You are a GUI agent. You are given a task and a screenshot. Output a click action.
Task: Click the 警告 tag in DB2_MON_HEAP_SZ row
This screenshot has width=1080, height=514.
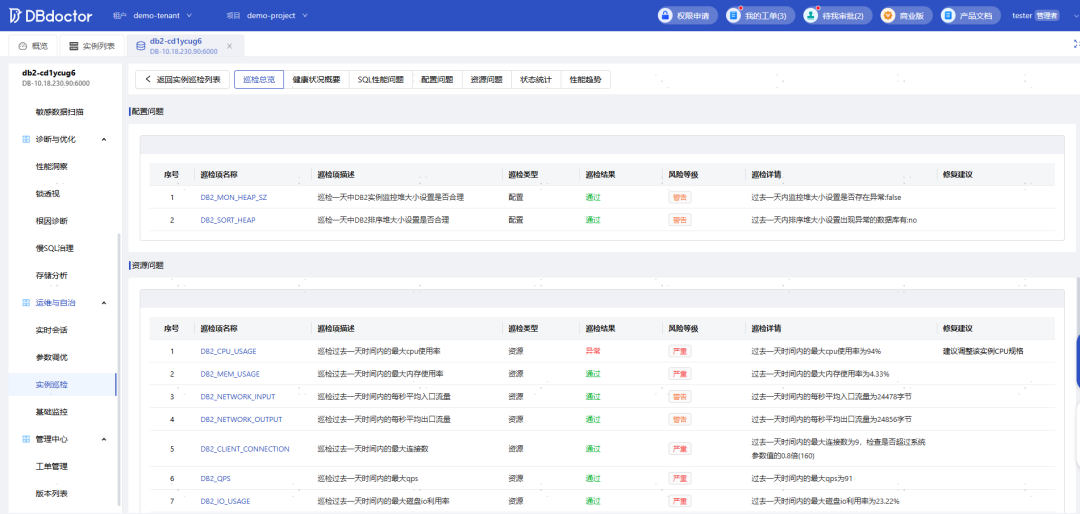coord(680,197)
